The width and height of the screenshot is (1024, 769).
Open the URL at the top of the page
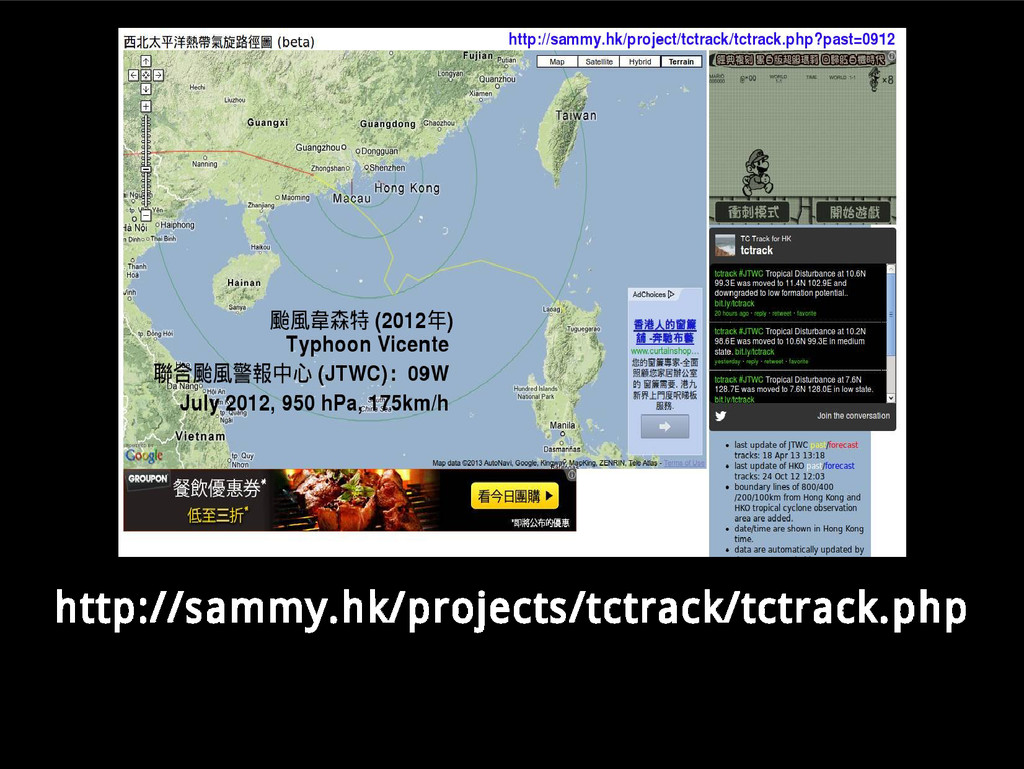(x=701, y=39)
